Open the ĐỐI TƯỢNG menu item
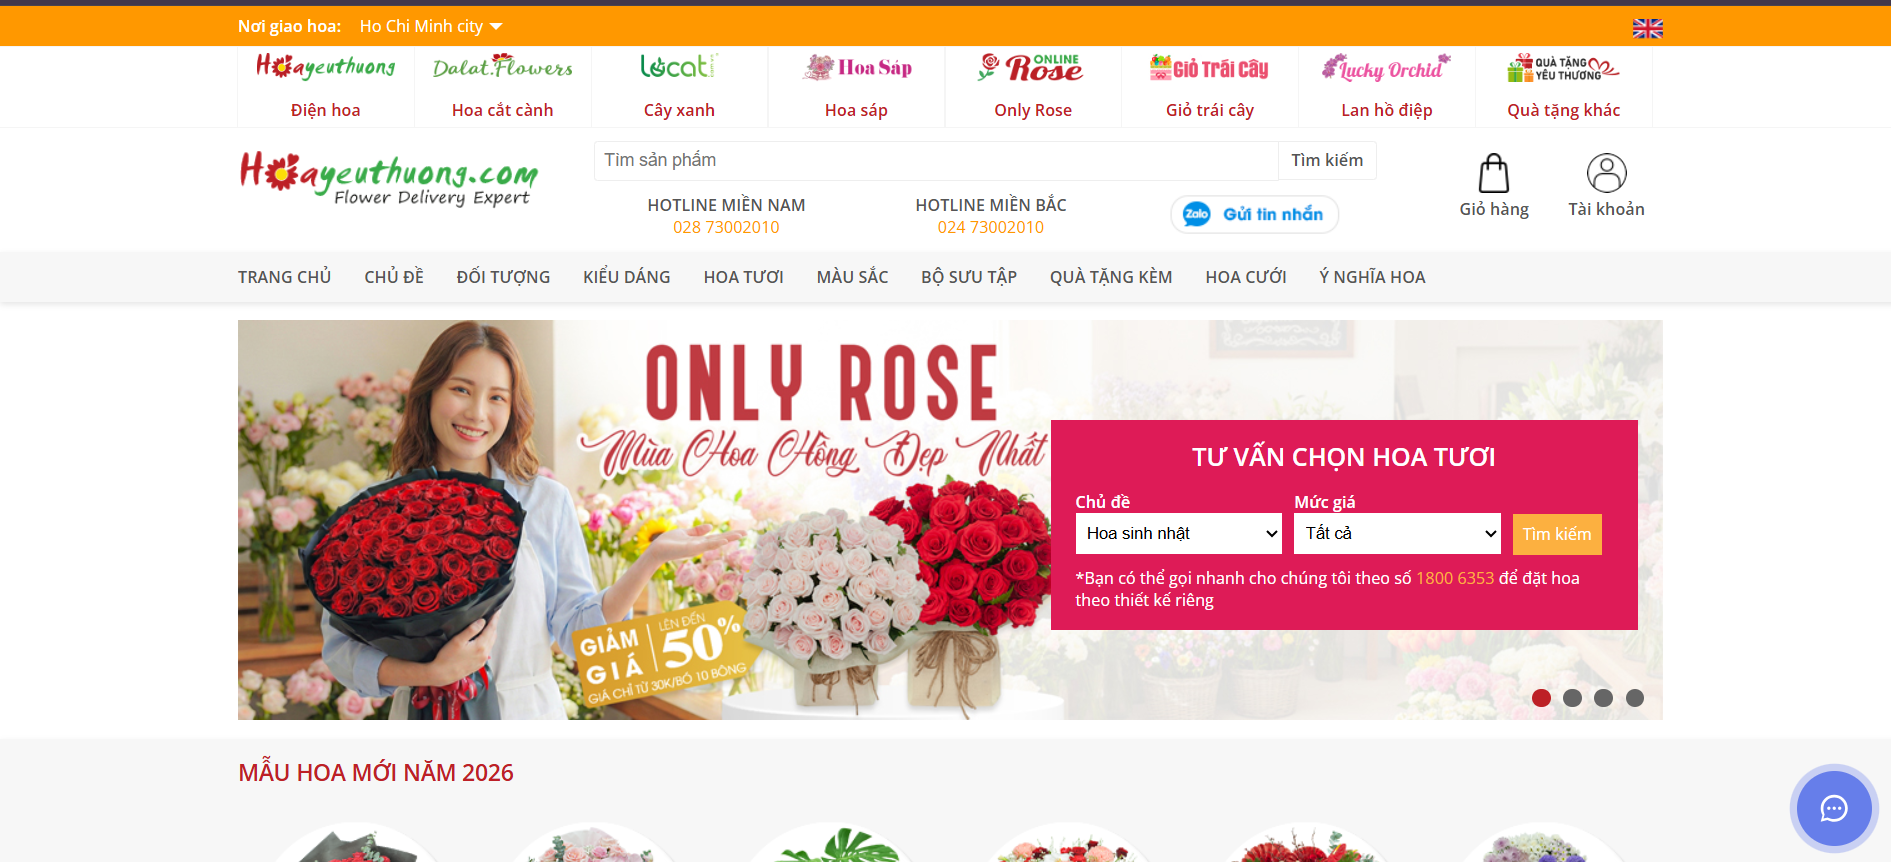 pos(503,277)
